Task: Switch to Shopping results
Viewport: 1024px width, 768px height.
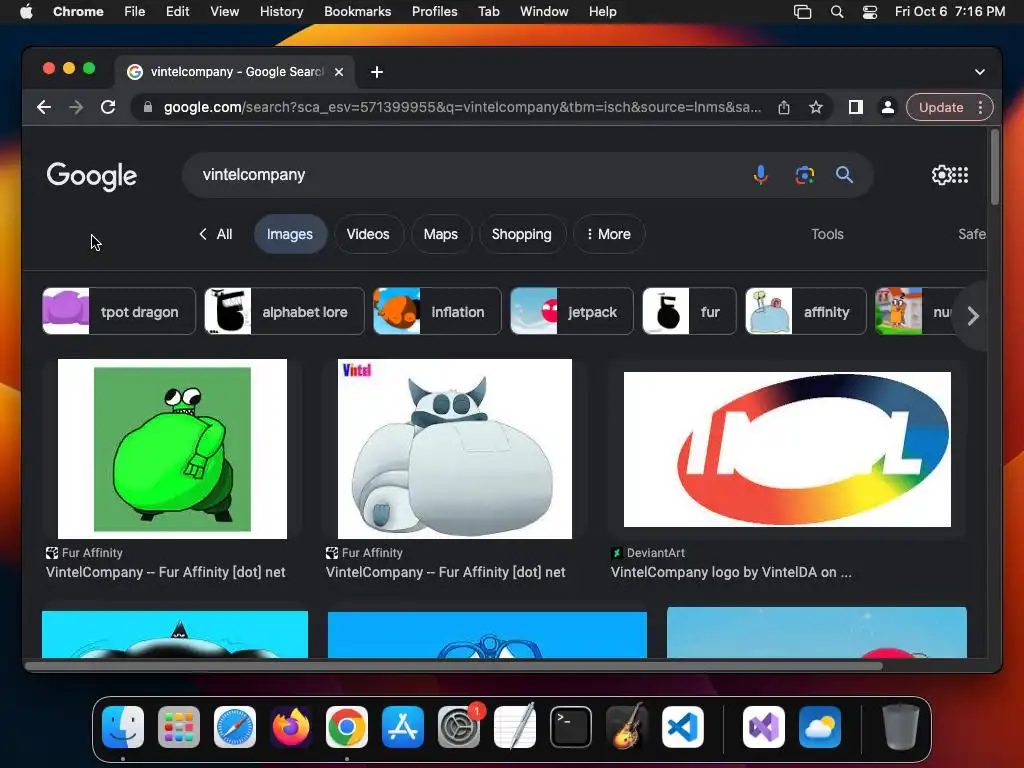Action: [522, 234]
